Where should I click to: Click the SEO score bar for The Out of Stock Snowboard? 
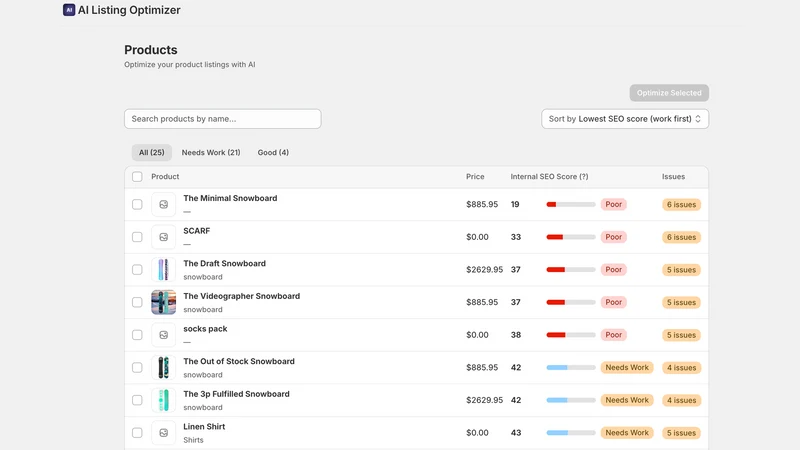[571, 367]
